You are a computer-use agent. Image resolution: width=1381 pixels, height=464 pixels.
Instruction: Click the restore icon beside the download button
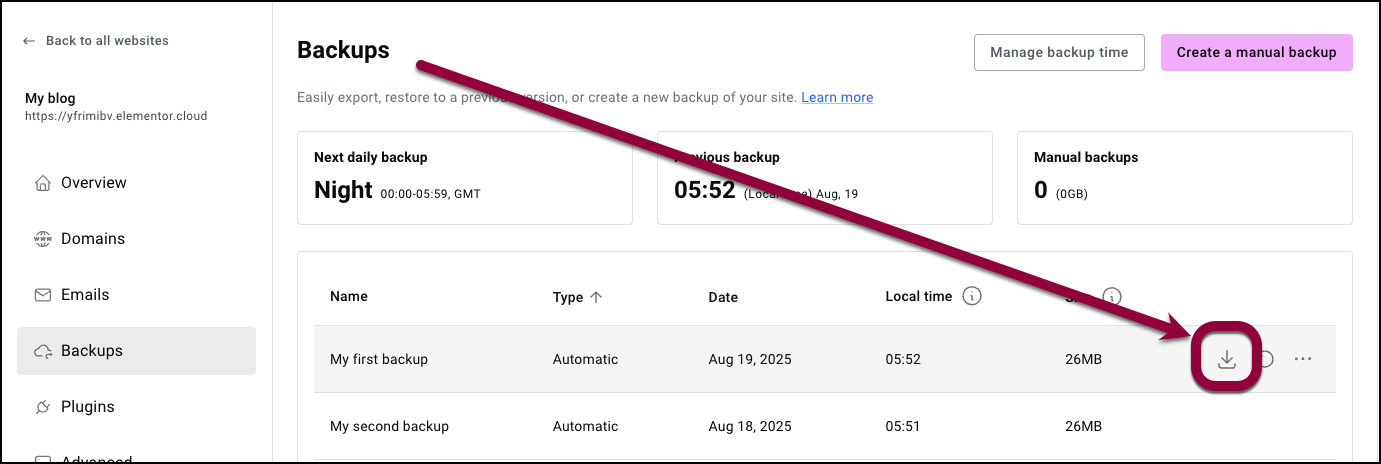click(x=1266, y=359)
